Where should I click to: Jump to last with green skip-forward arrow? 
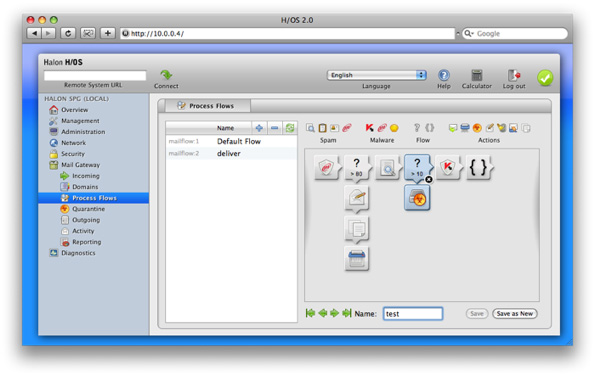tap(346, 313)
